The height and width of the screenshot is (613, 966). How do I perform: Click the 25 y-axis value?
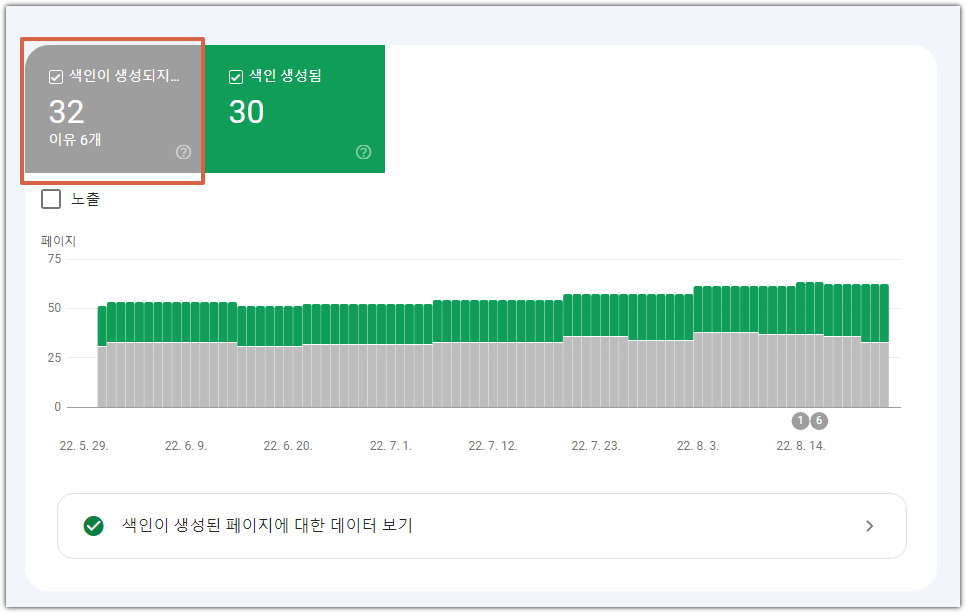tap(54, 357)
